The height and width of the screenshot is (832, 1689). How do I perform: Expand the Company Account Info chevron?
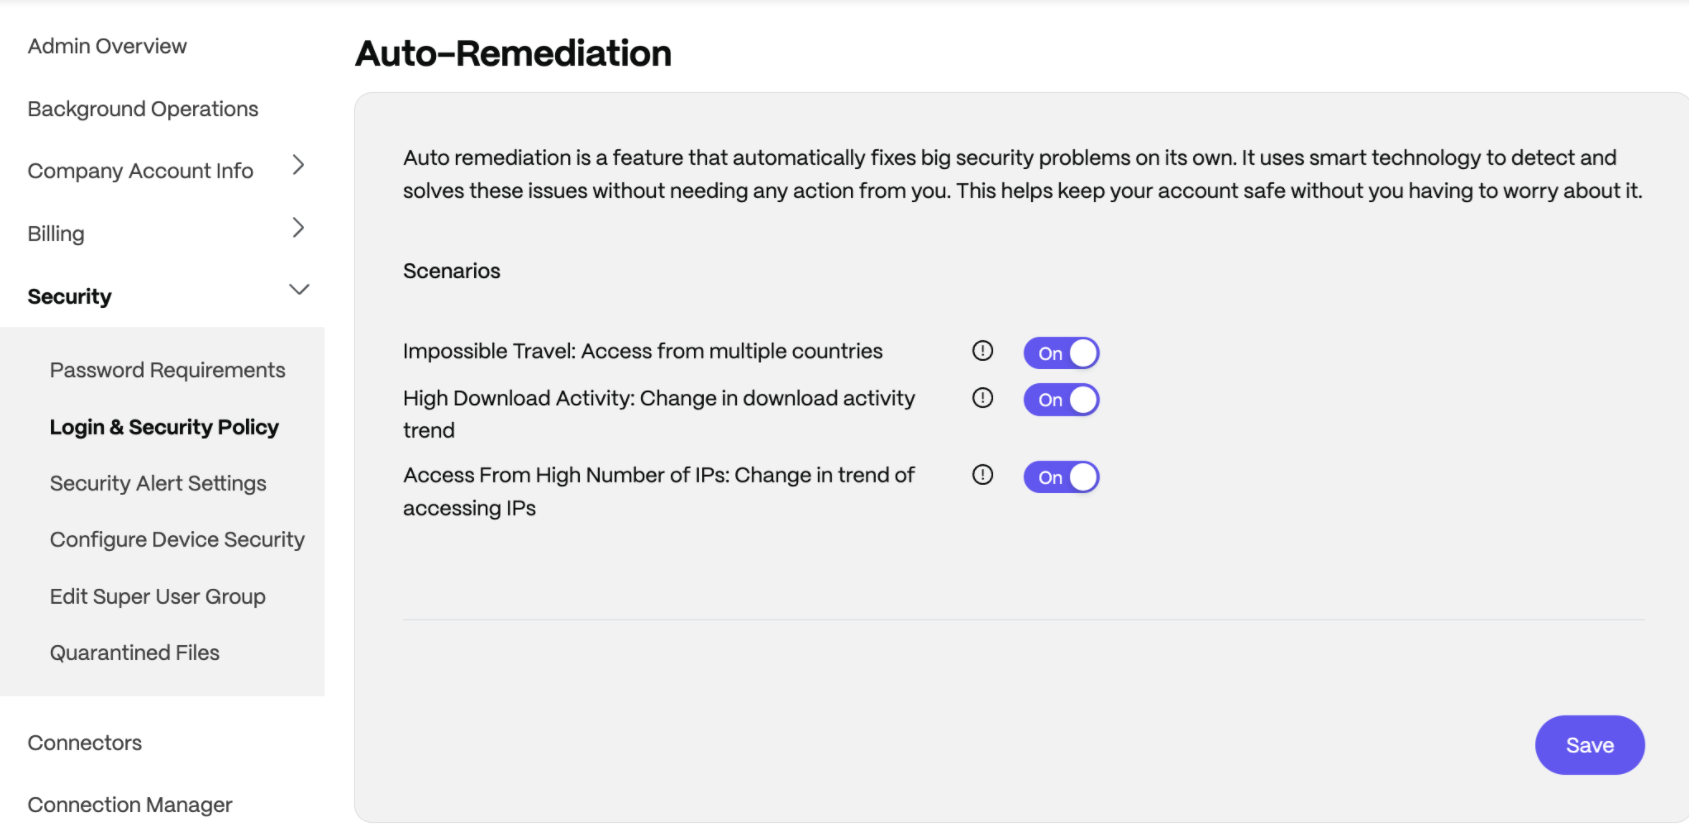(298, 165)
